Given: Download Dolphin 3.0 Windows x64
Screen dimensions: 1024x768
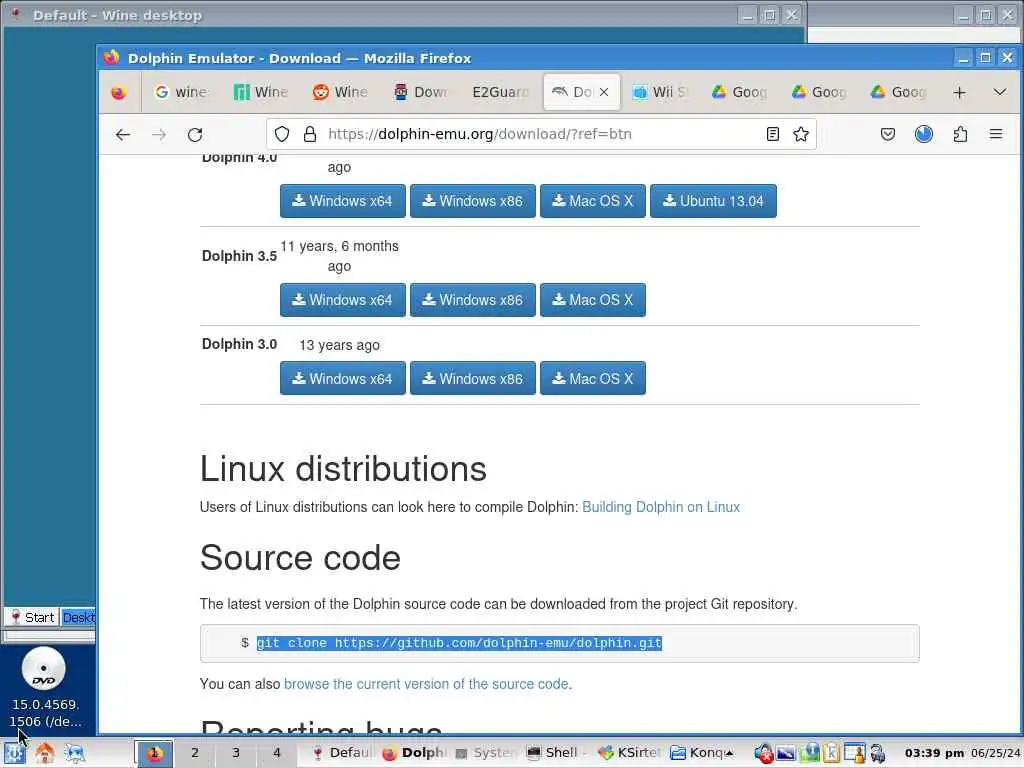Looking at the screenshot, I should click(343, 378).
